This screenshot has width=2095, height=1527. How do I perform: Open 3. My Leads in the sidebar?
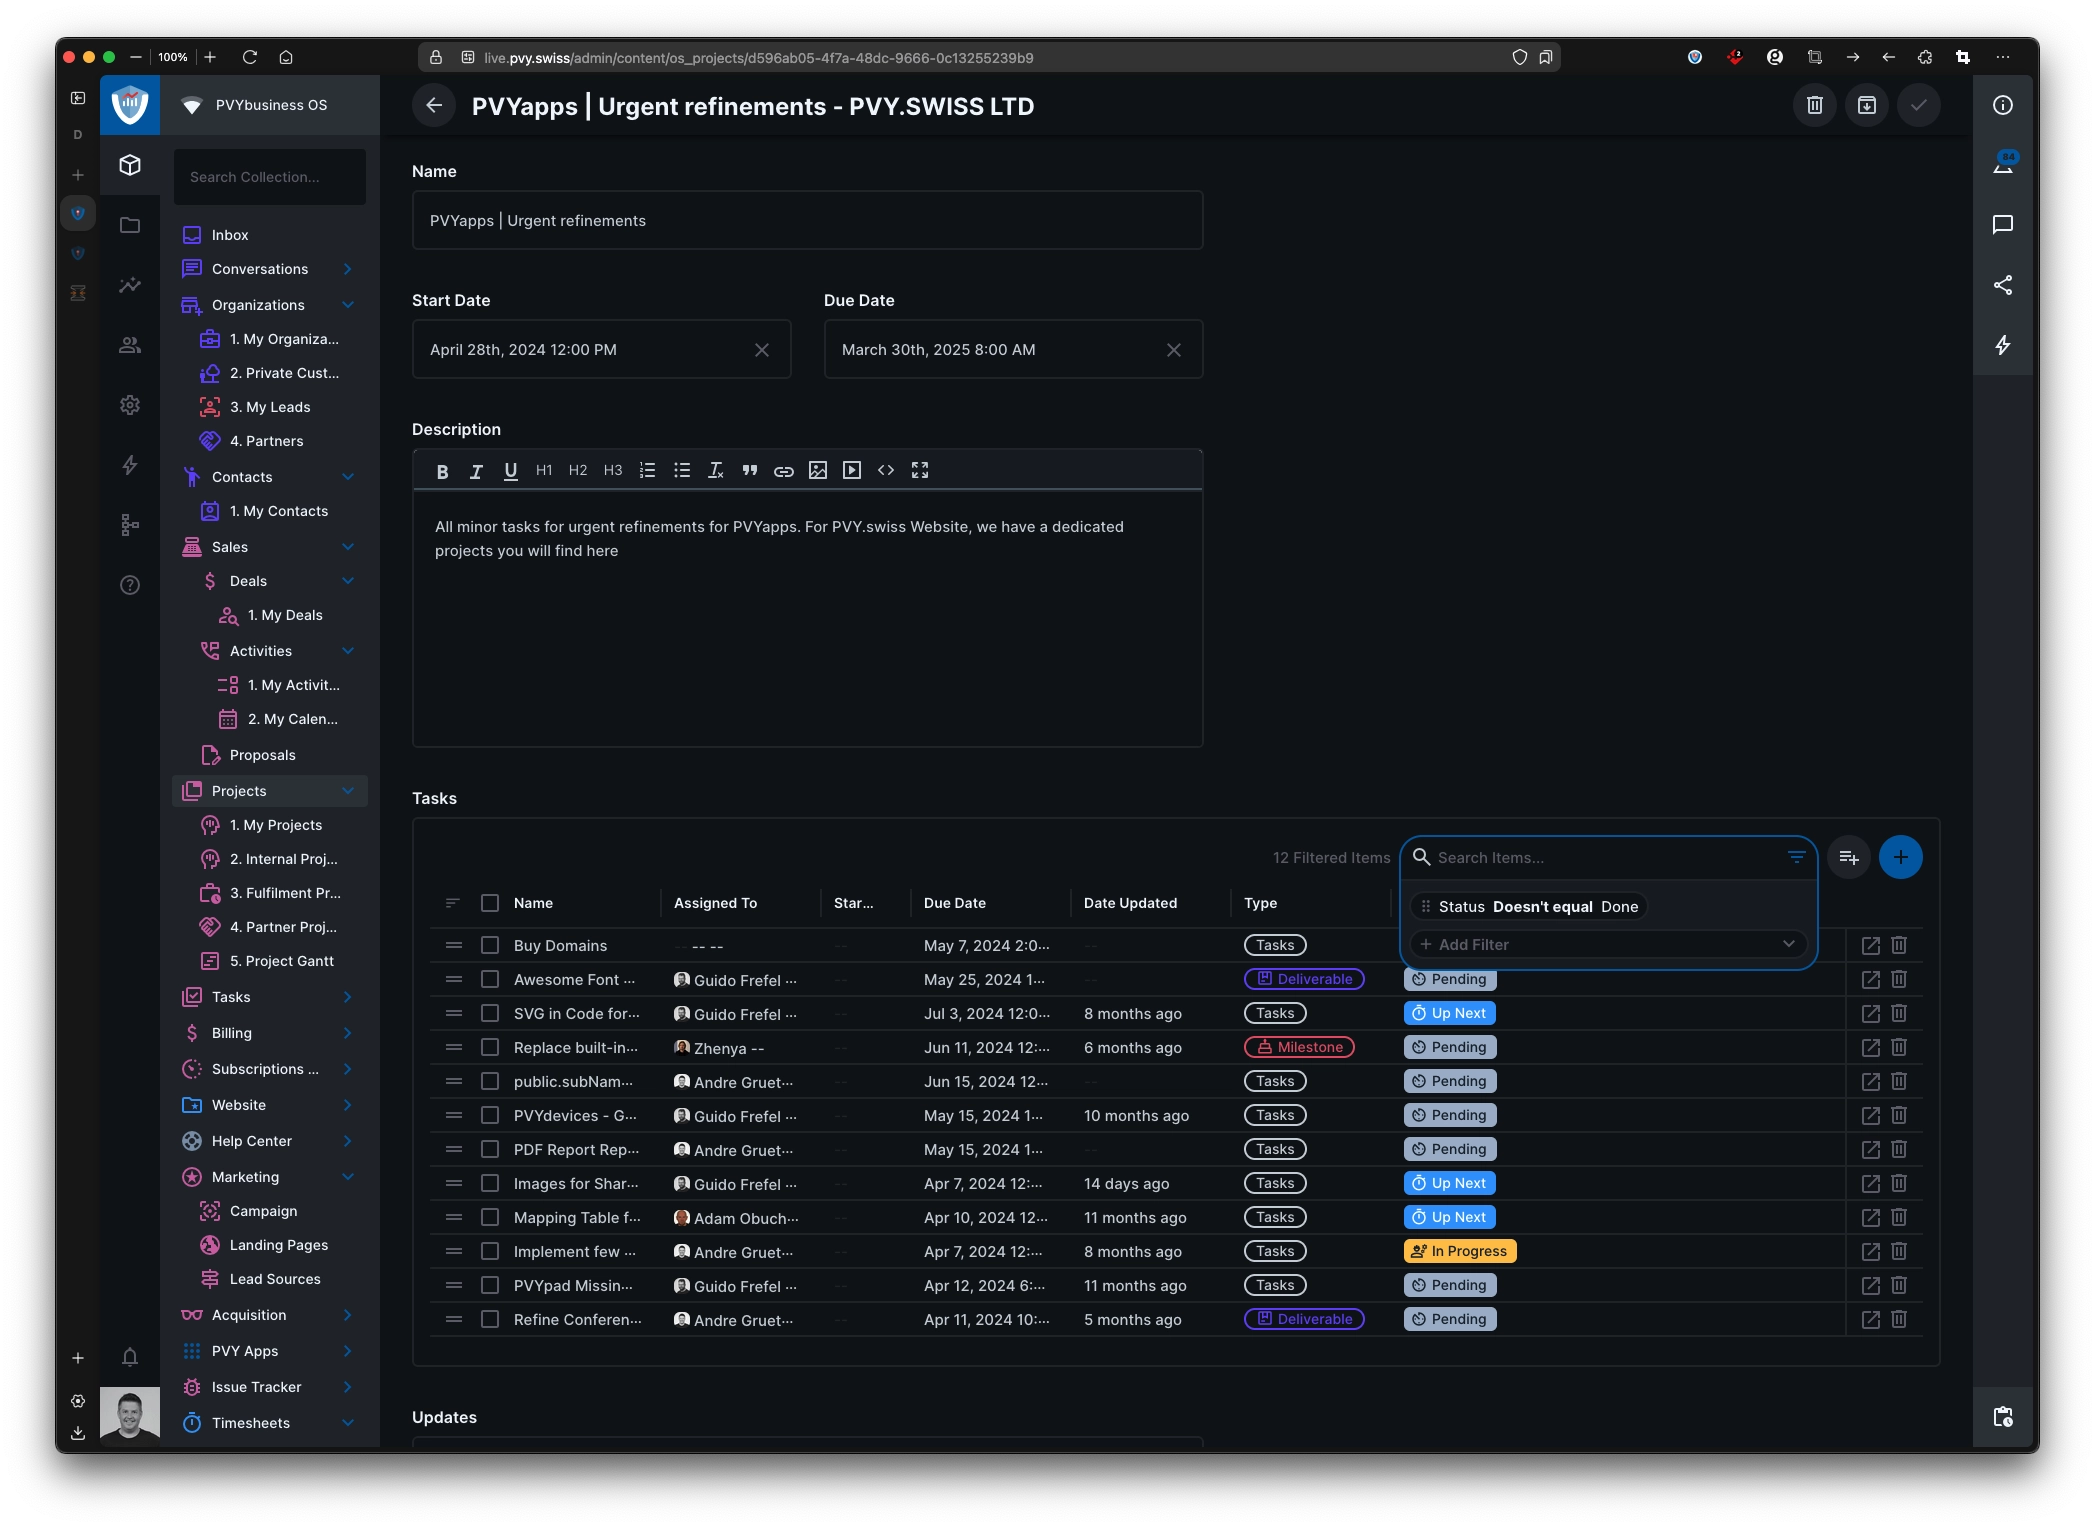click(270, 407)
